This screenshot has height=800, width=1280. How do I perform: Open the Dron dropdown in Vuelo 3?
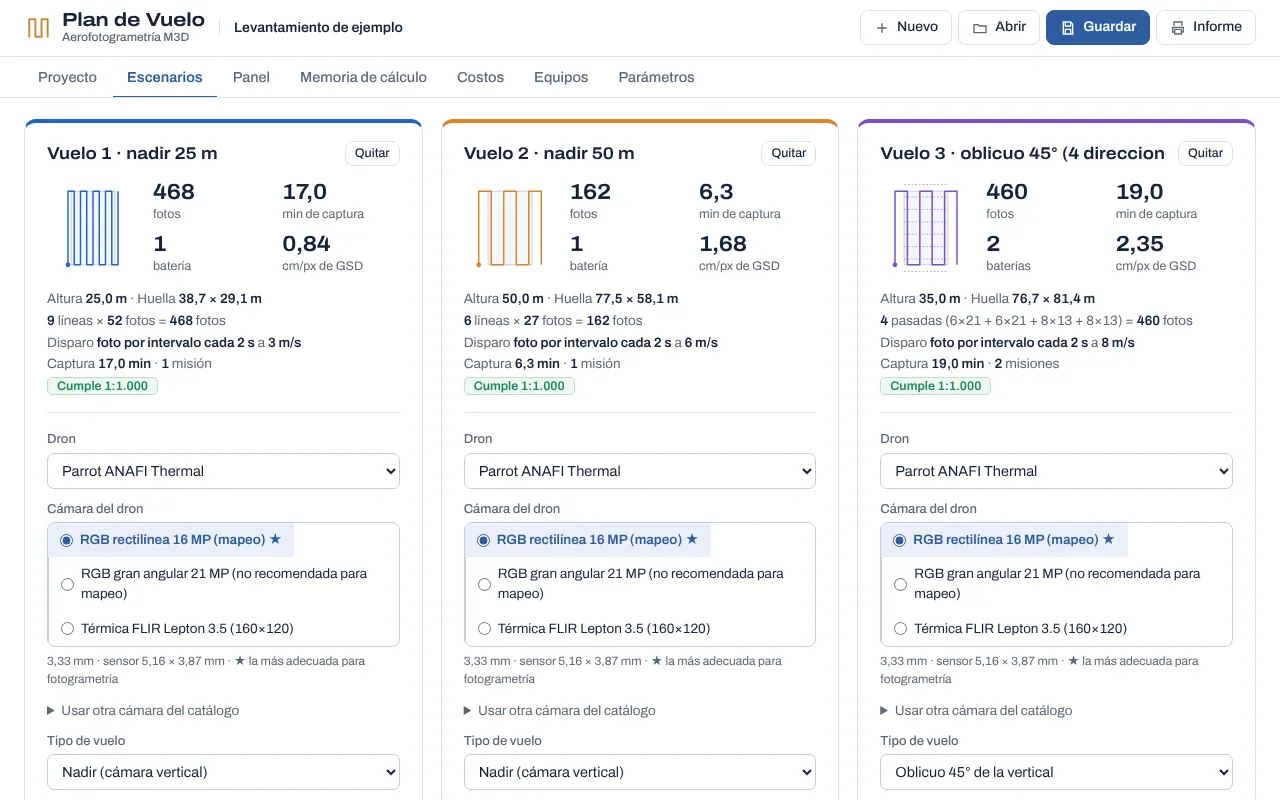click(1056, 471)
